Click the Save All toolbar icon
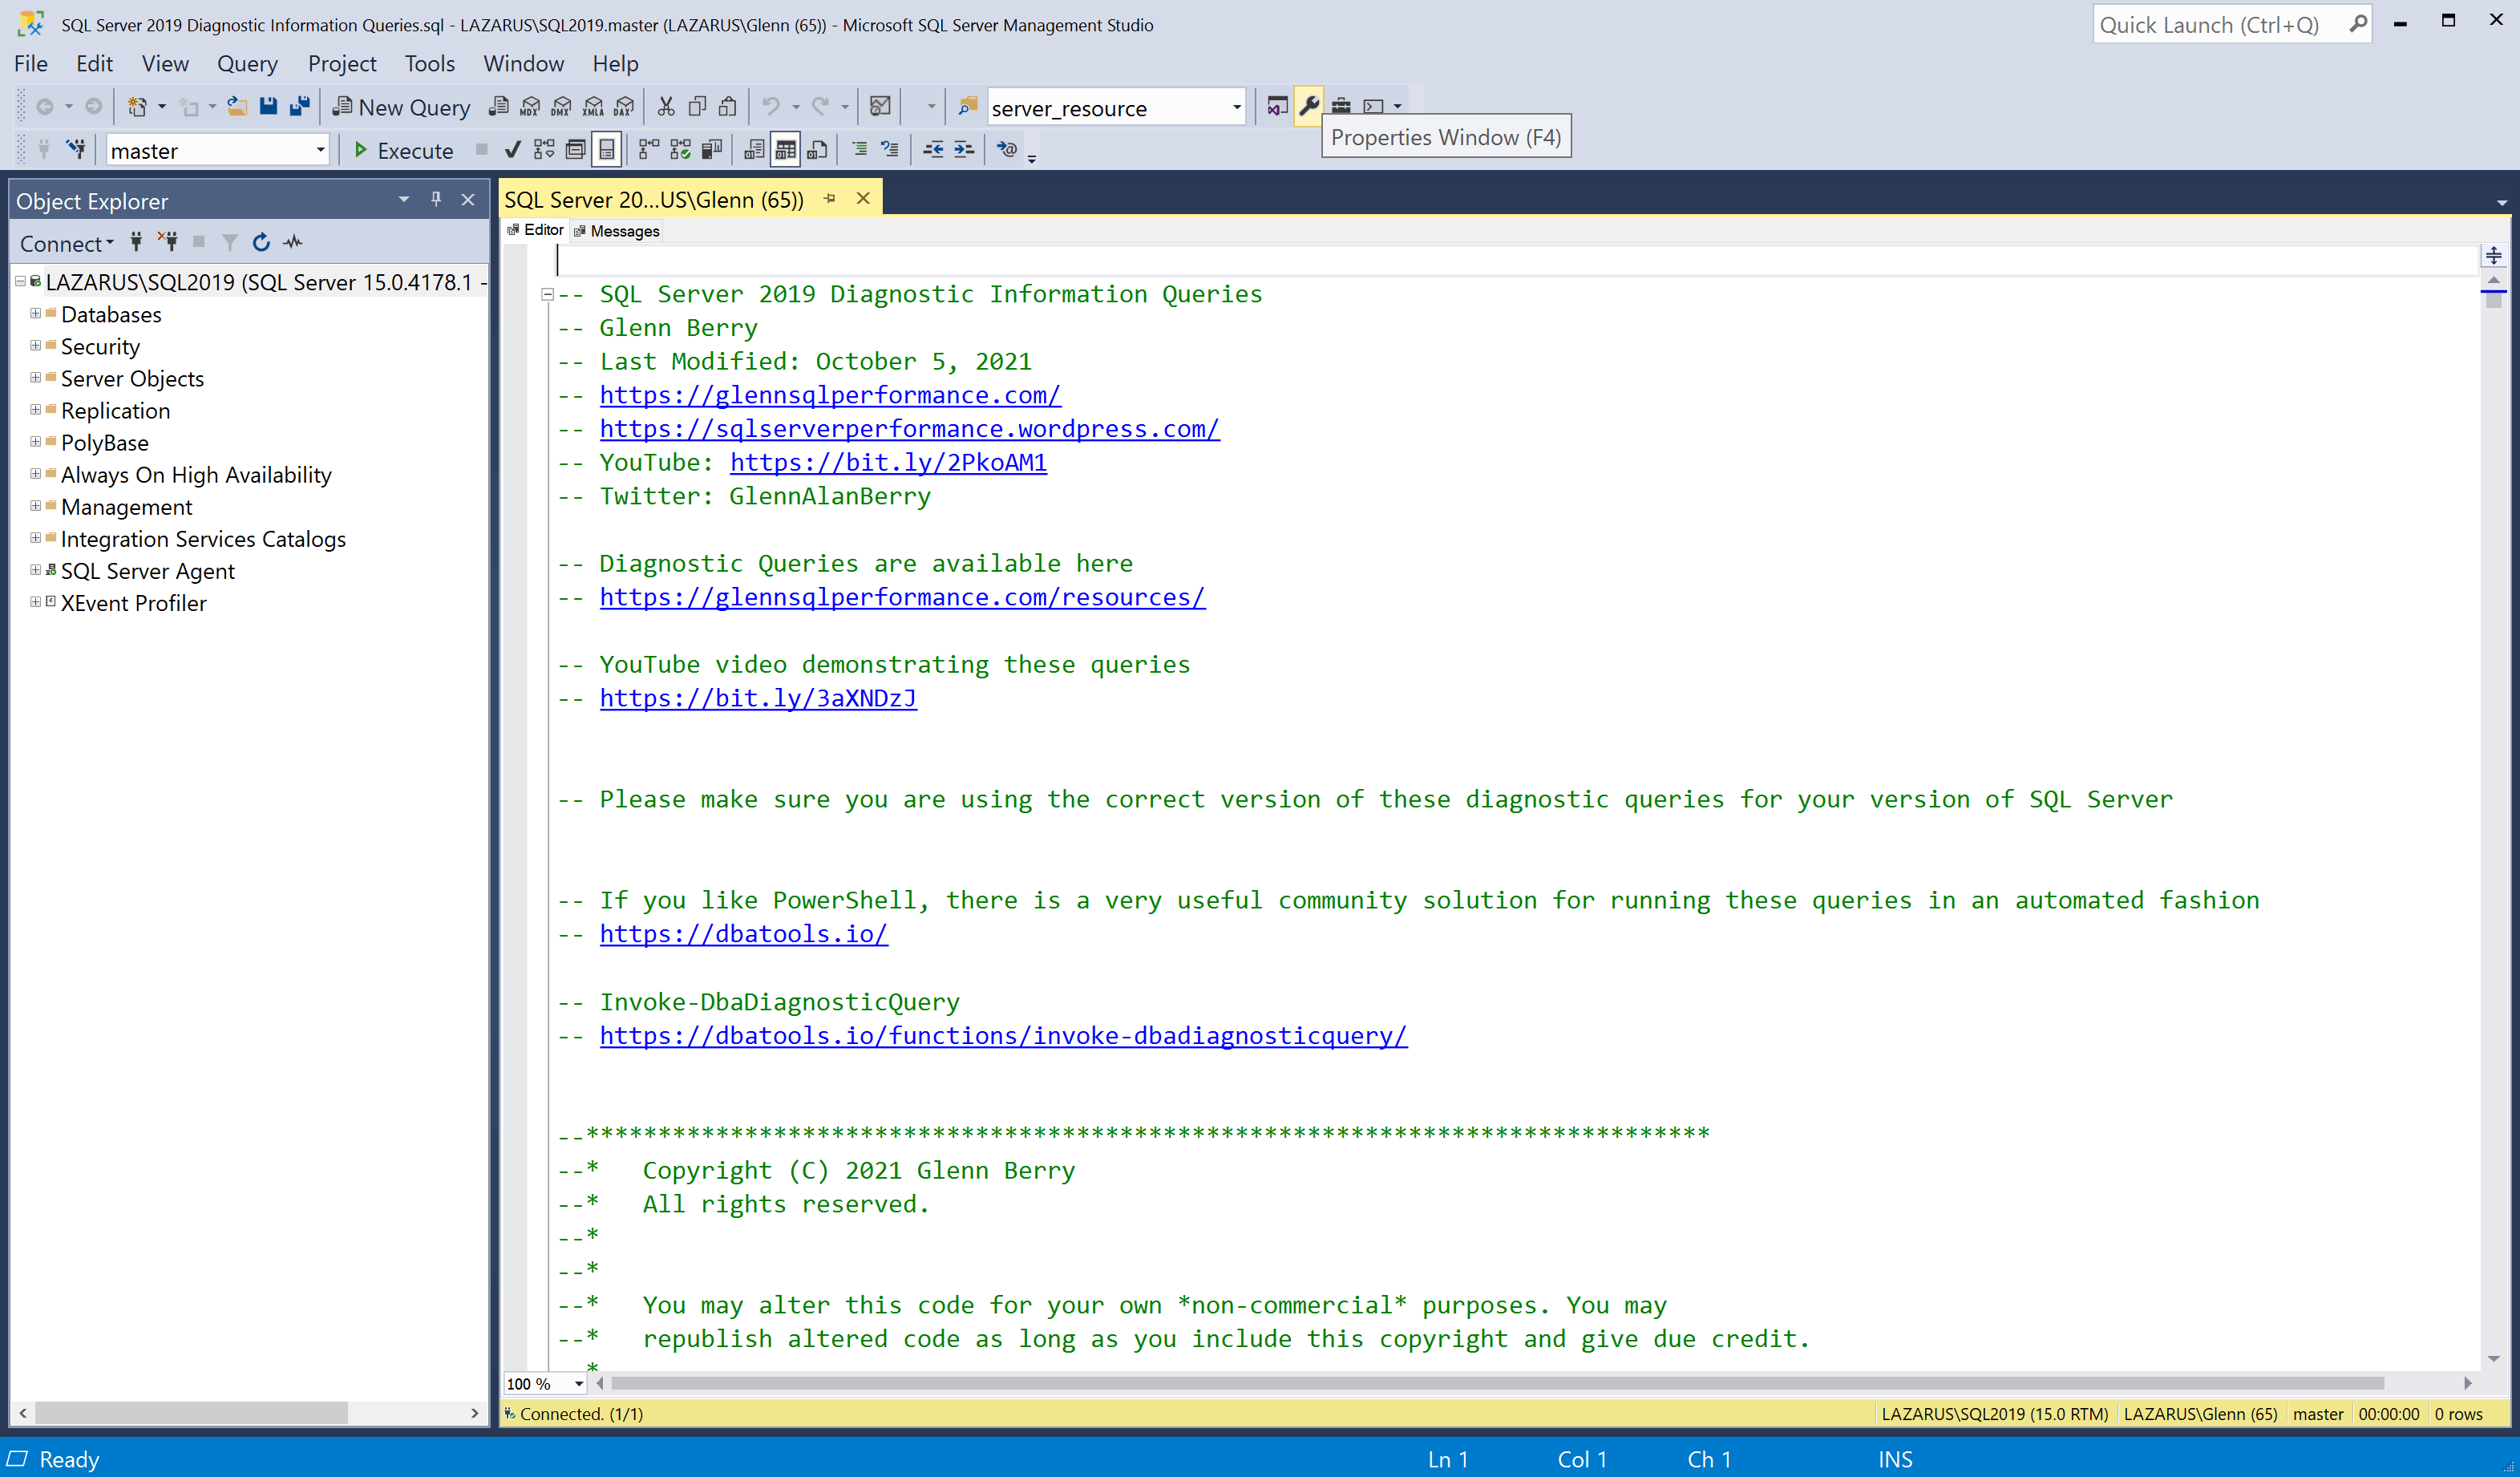The image size is (2520, 1477). tap(299, 106)
